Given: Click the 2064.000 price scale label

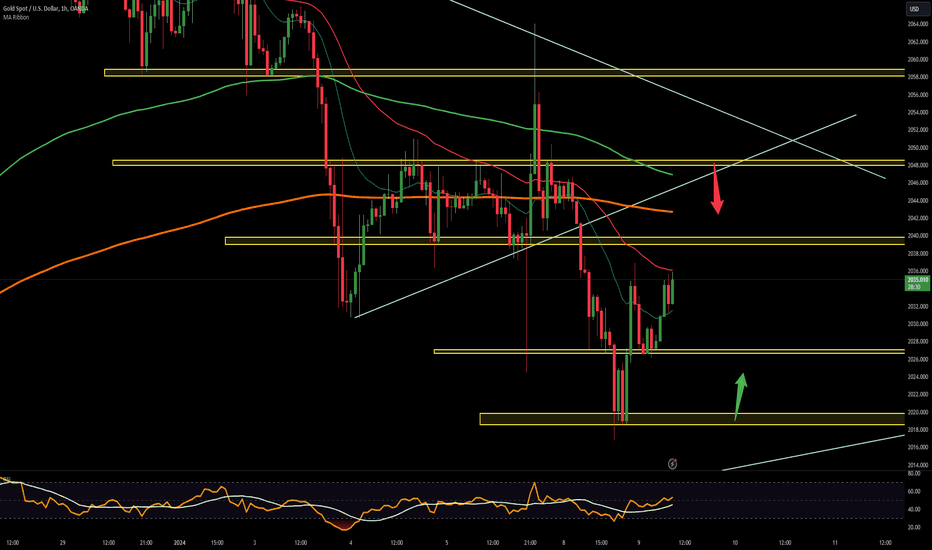Looking at the screenshot, I should coord(918,24).
